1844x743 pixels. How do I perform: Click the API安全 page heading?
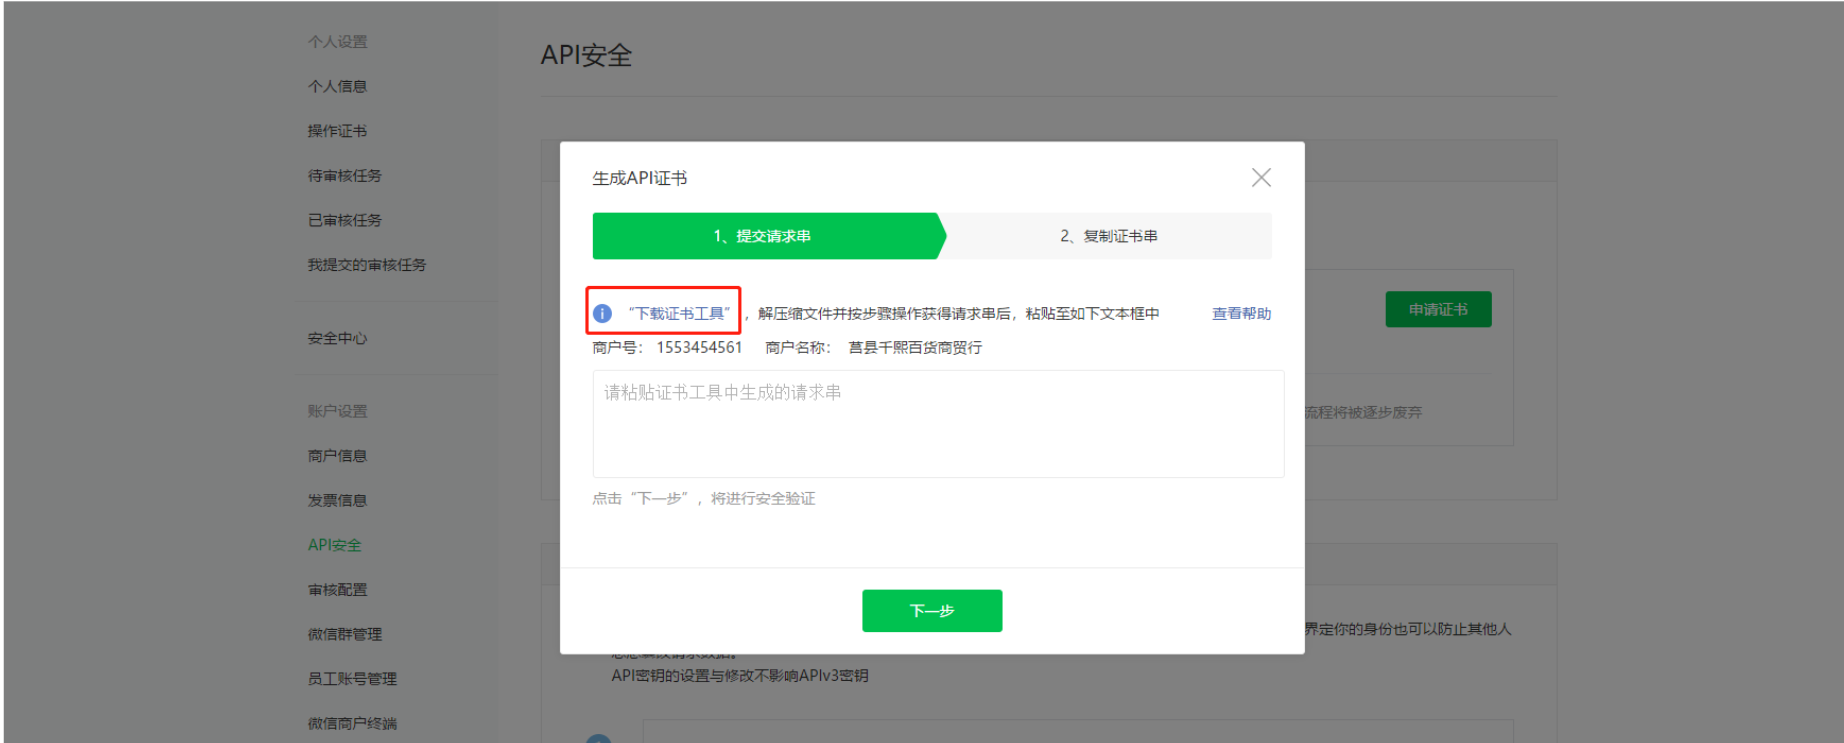pos(586,55)
